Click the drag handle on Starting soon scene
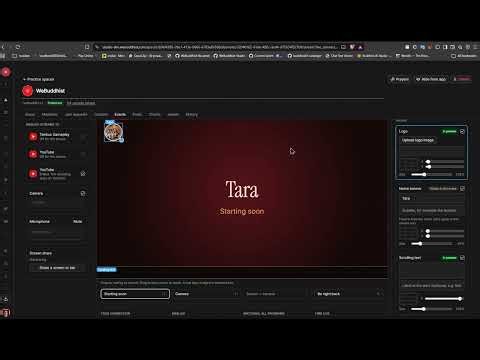 [x=164, y=294]
